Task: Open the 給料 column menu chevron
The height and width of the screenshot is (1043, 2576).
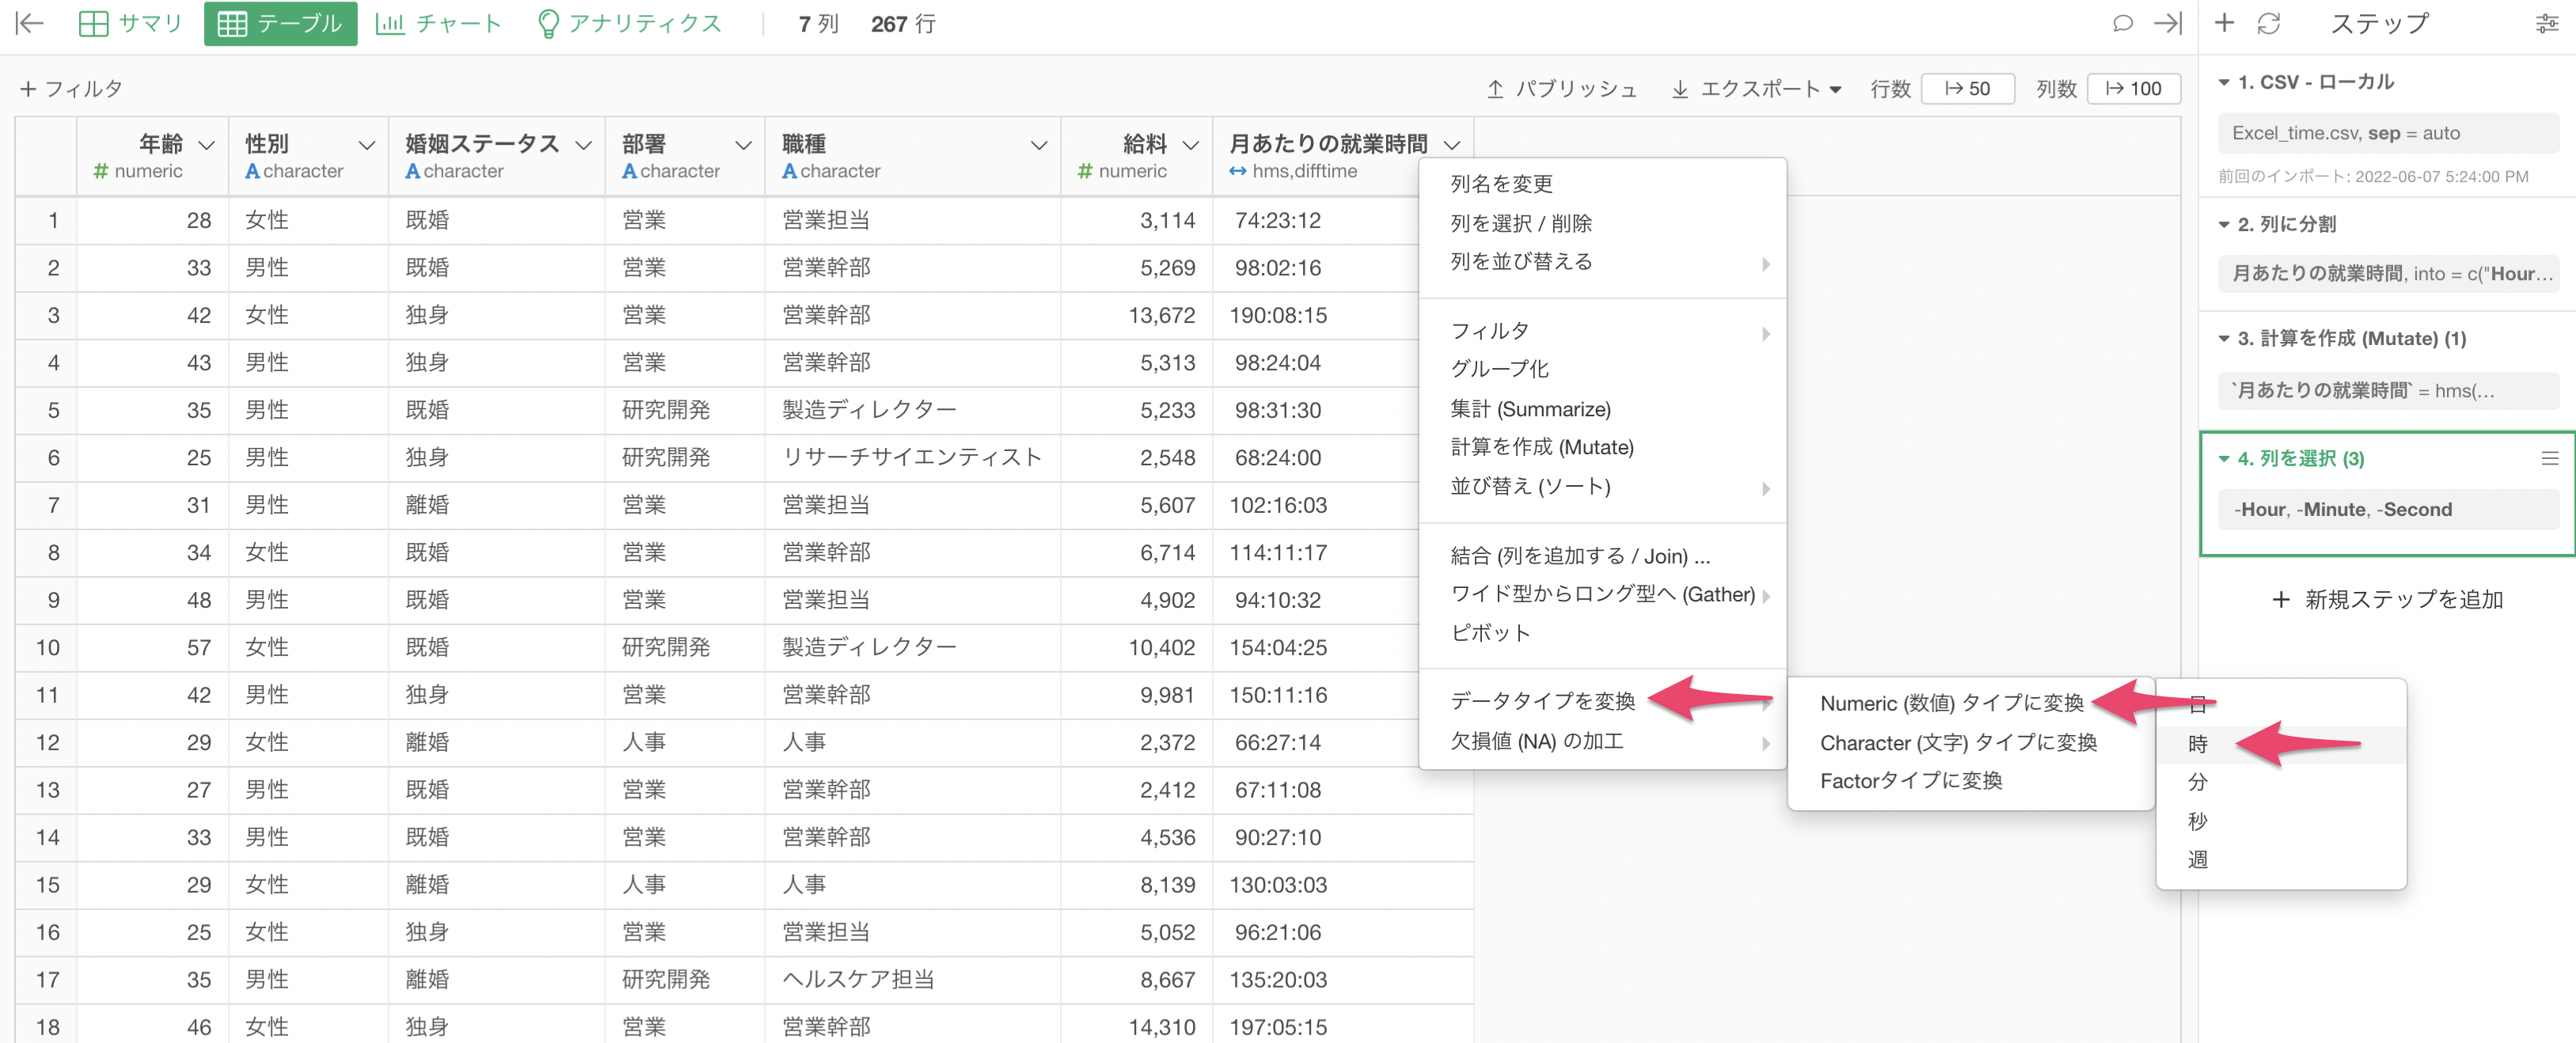Action: tap(1191, 145)
